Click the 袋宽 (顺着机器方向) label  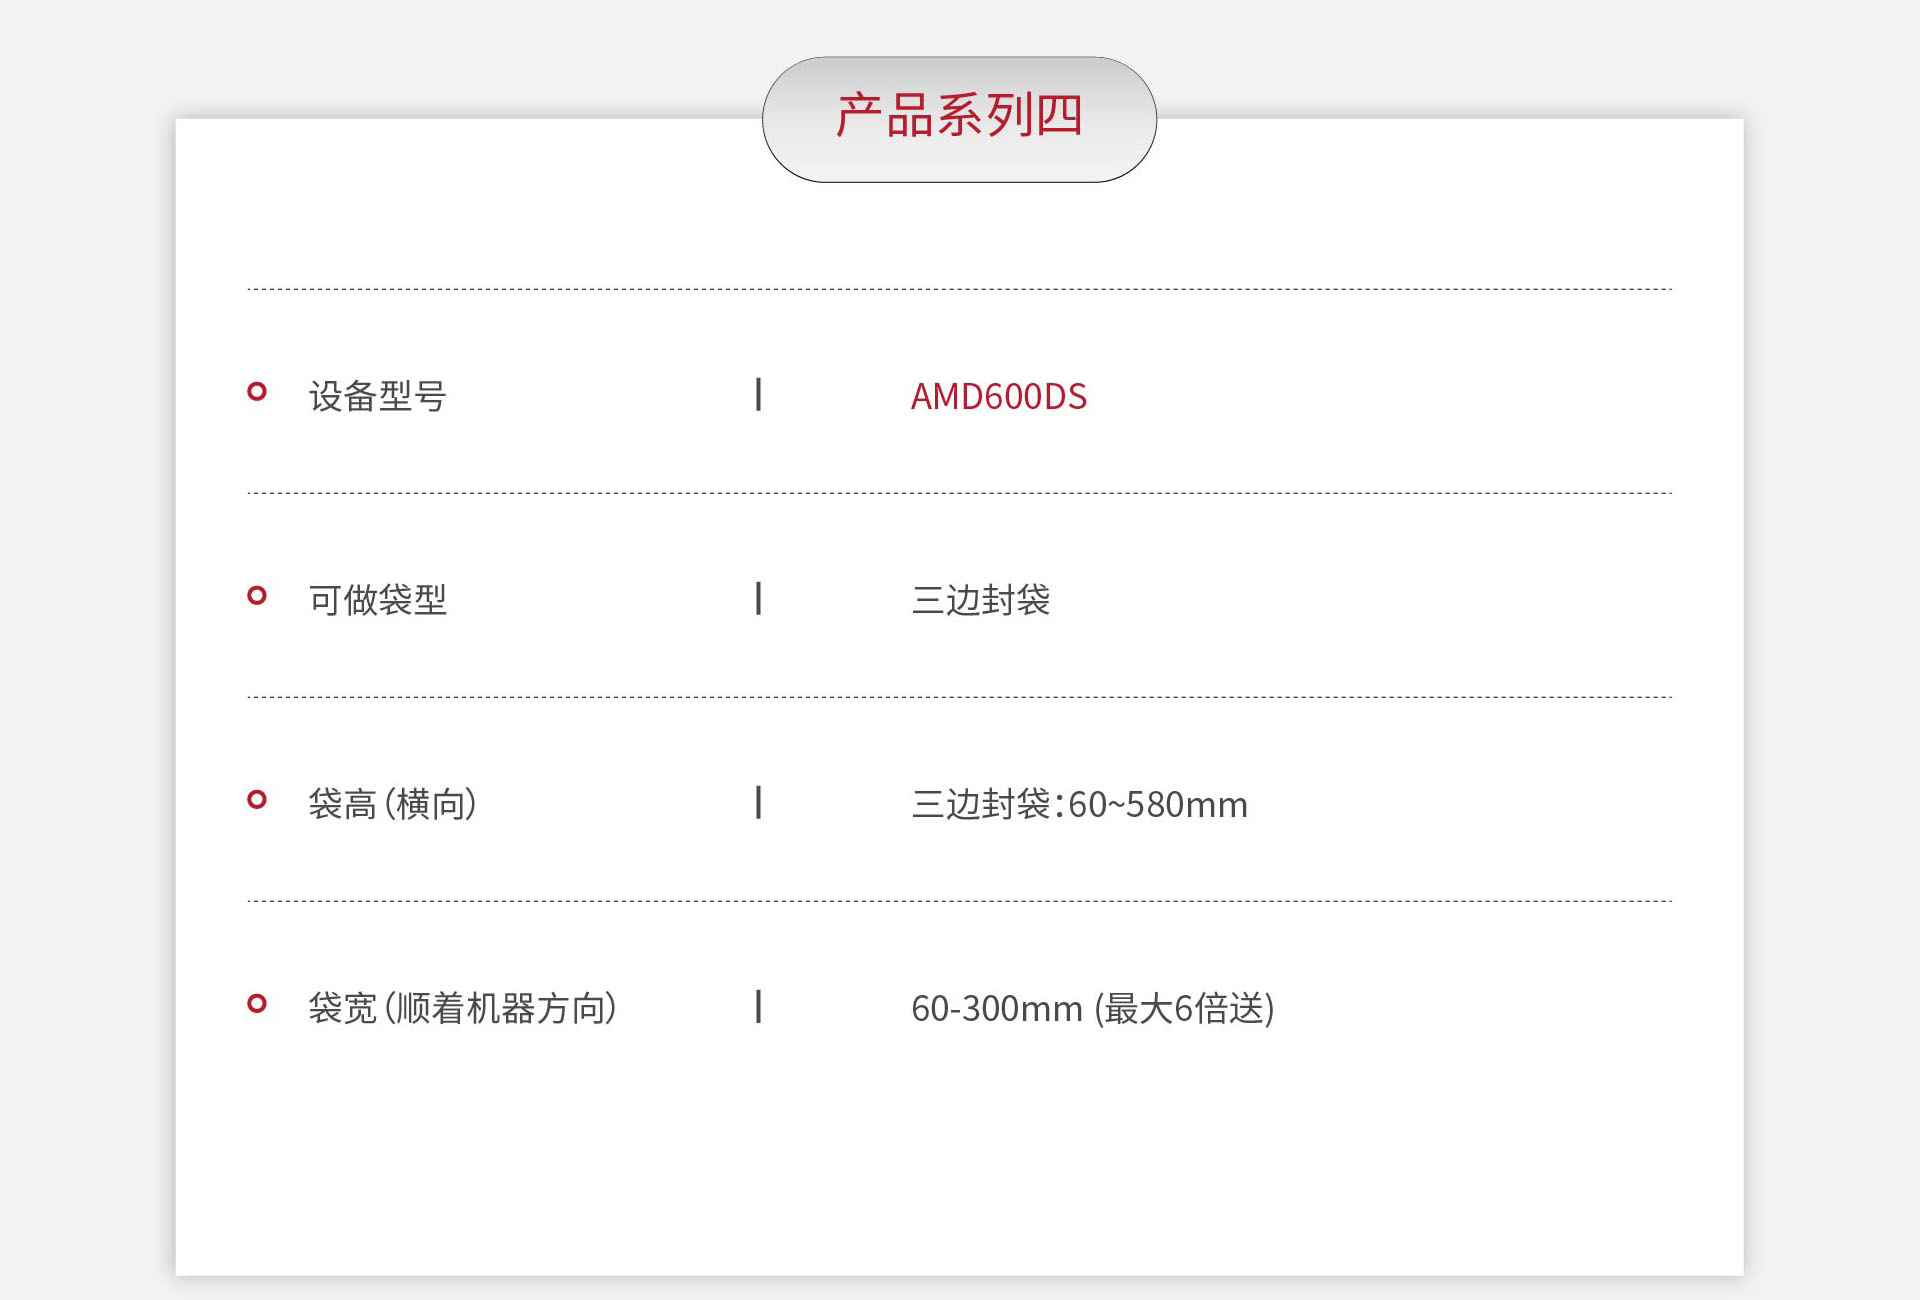coord(462,1009)
